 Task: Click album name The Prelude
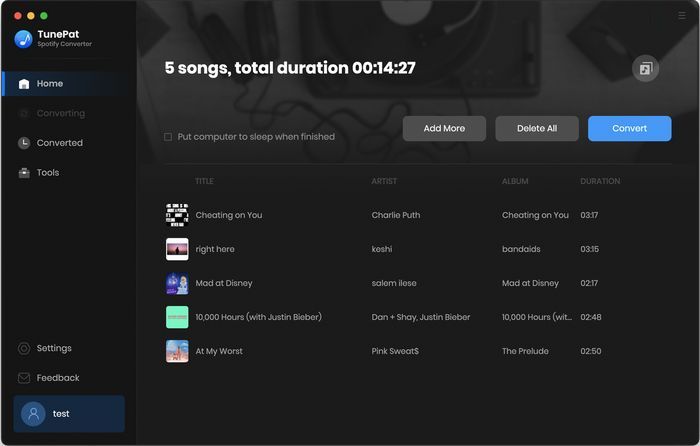(525, 351)
